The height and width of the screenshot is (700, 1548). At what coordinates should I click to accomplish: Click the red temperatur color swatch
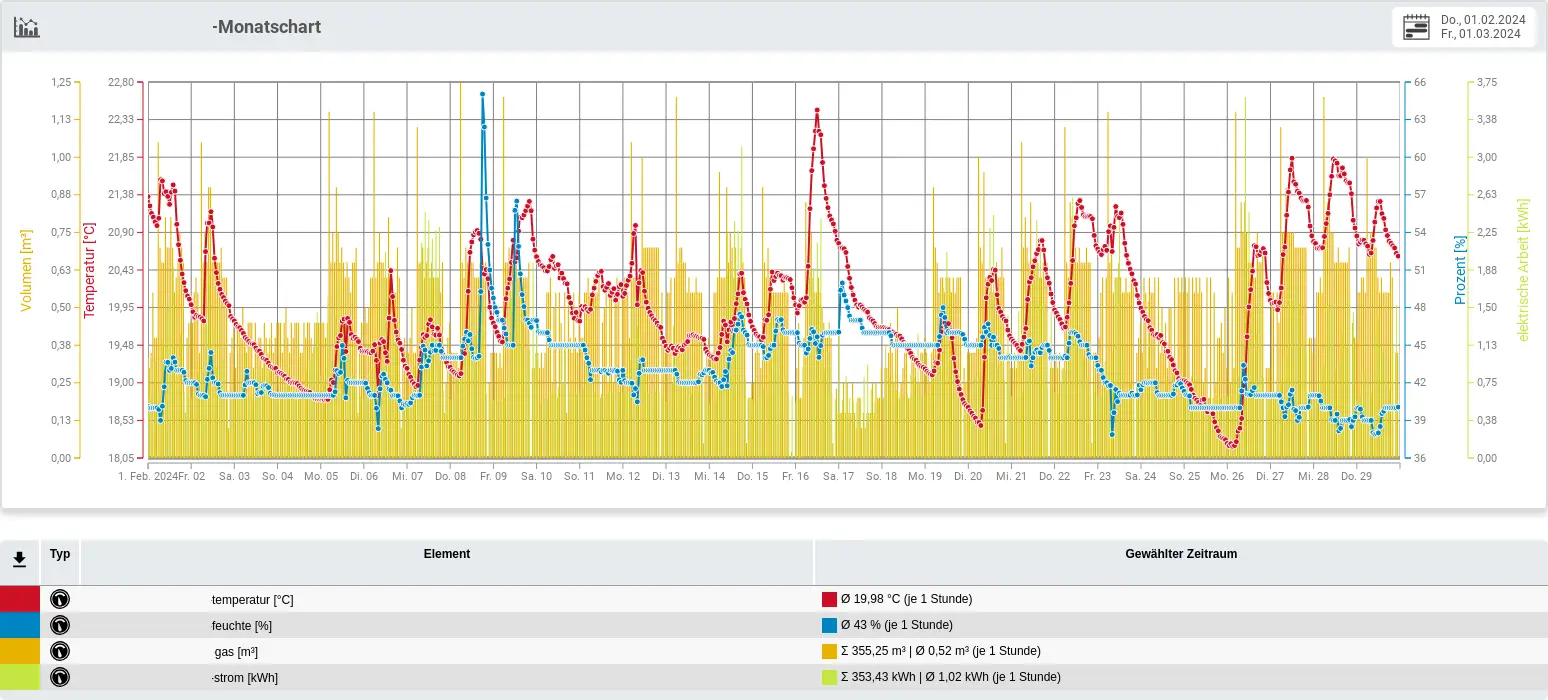tap(20, 599)
